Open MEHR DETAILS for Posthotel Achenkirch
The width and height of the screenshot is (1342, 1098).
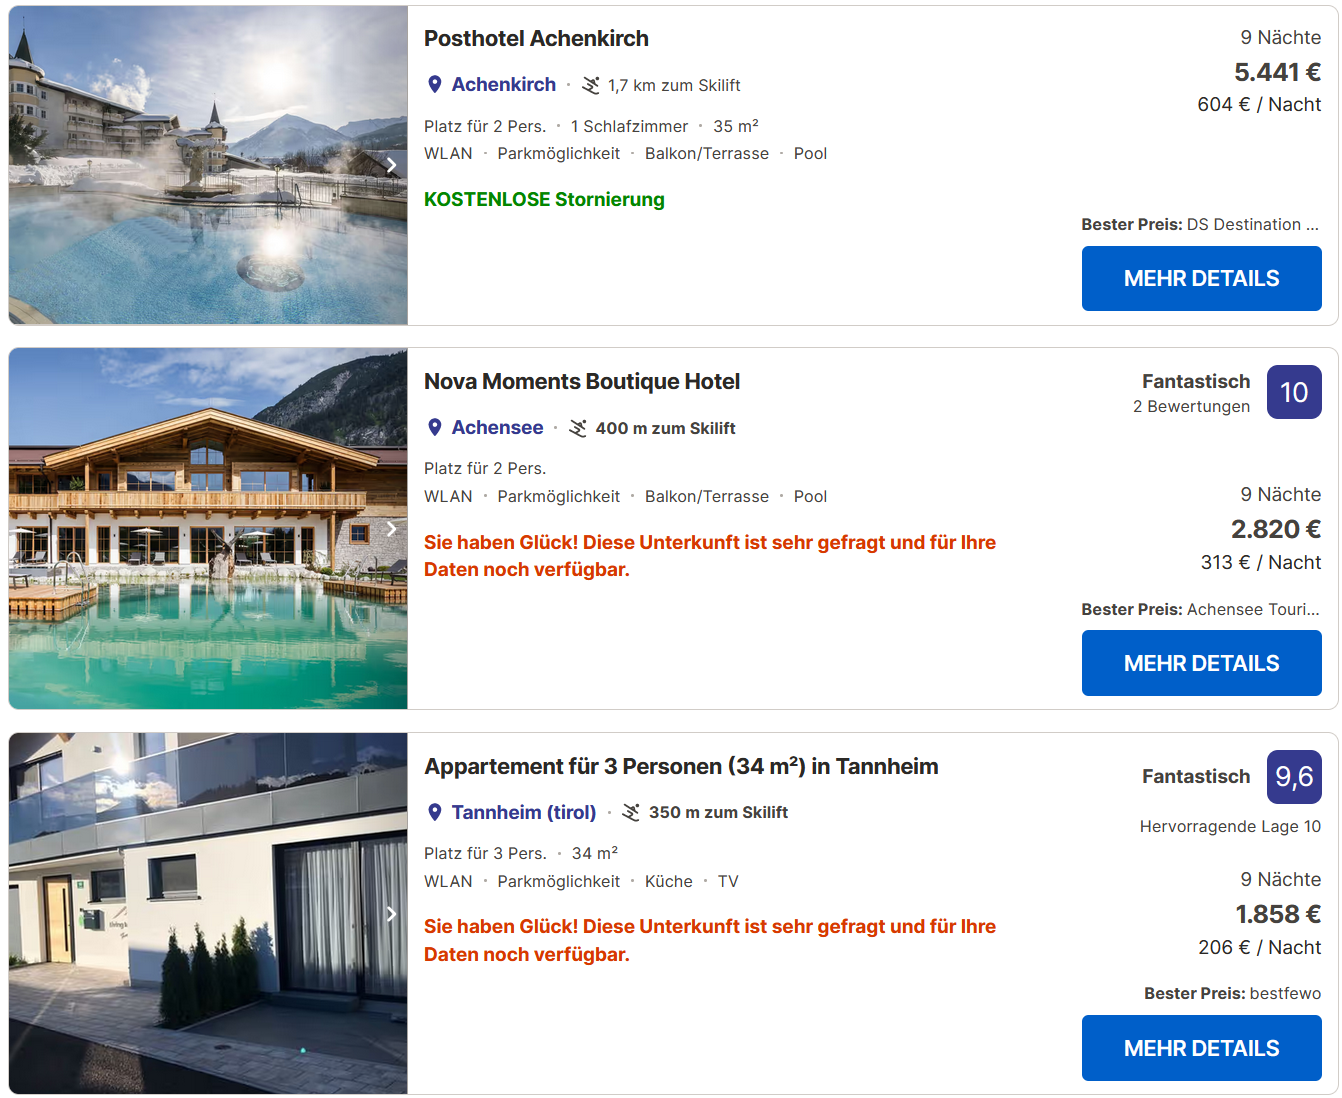pos(1201,279)
